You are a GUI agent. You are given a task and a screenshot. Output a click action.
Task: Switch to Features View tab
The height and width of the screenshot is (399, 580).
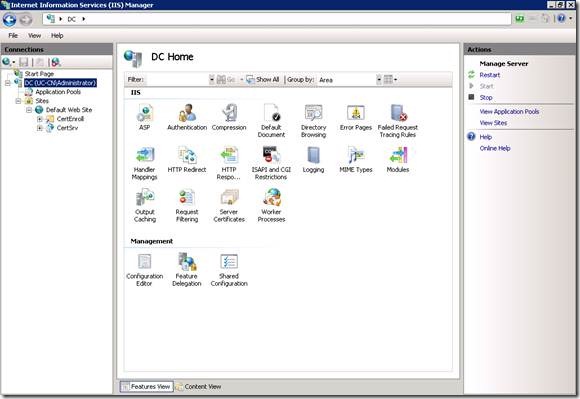click(x=146, y=386)
